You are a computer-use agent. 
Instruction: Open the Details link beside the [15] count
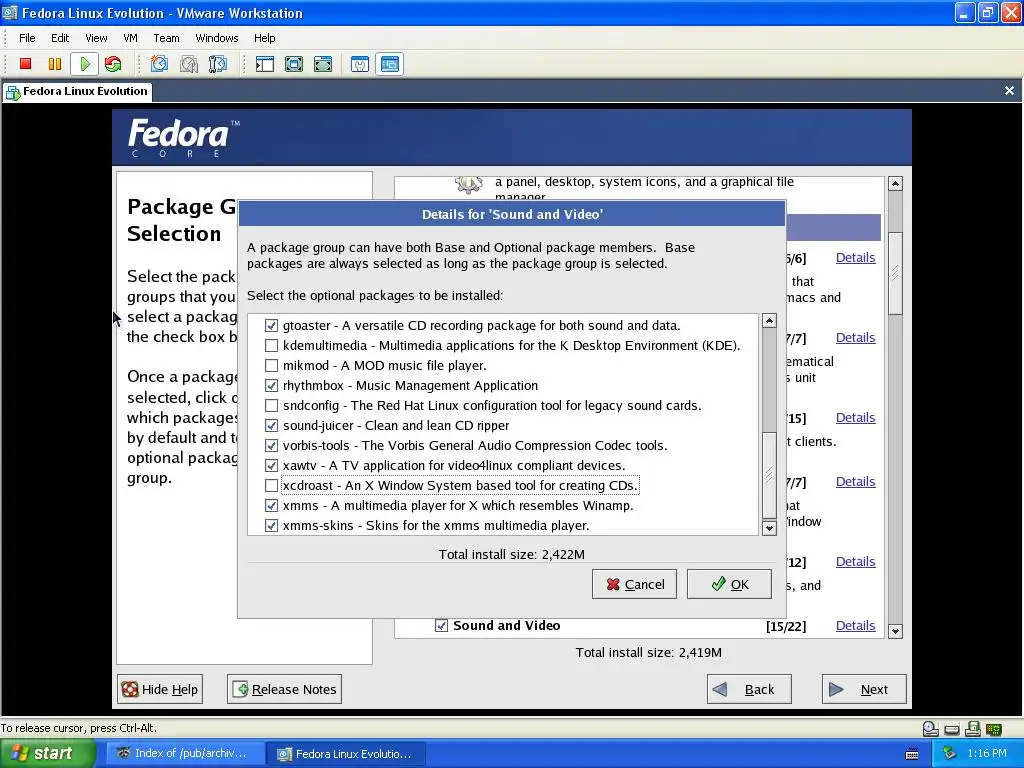click(856, 418)
